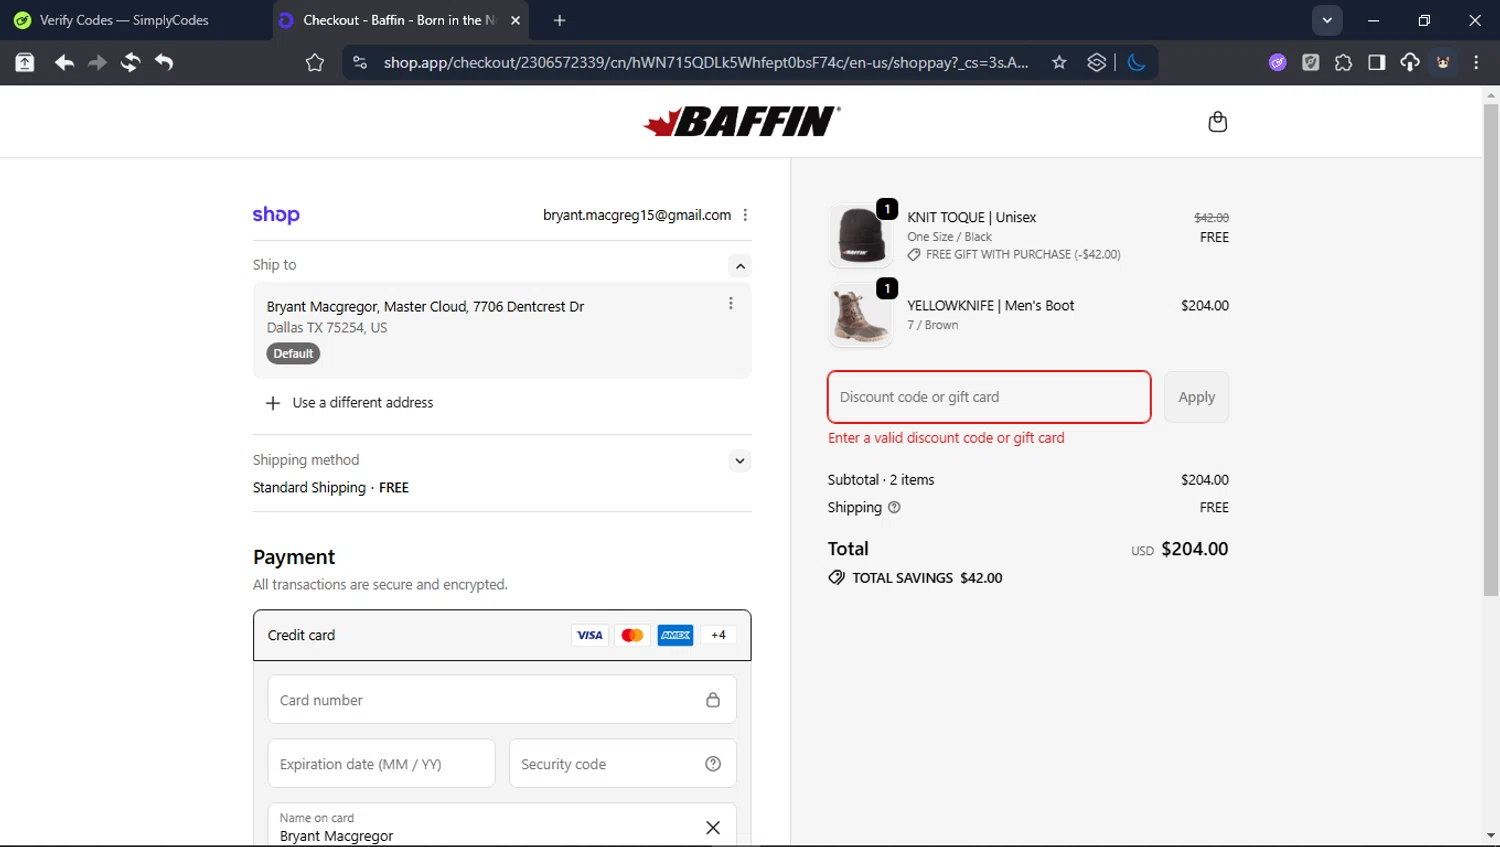Click the page vertical scrollbar
Screen dimensions: 1500x847
click(x=1491, y=350)
